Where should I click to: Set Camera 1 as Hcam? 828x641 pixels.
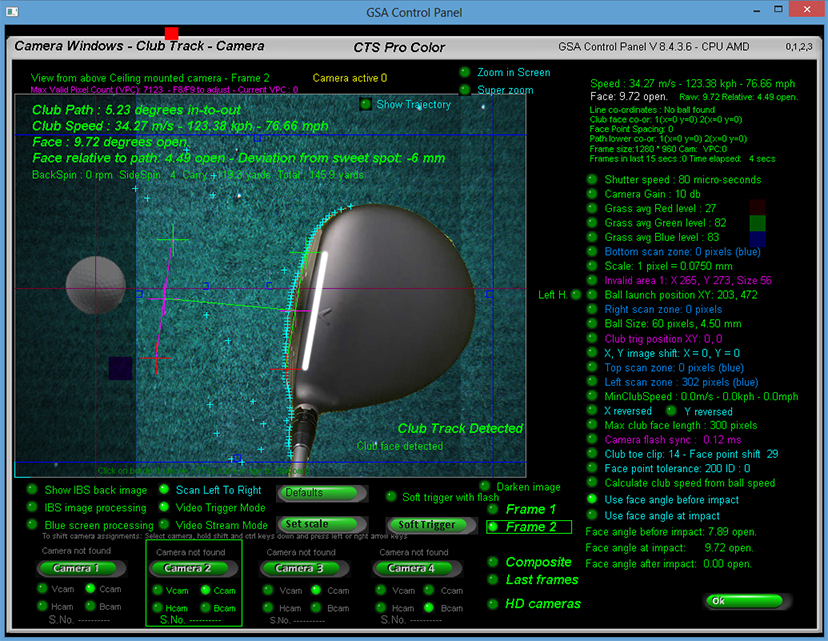point(42,606)
